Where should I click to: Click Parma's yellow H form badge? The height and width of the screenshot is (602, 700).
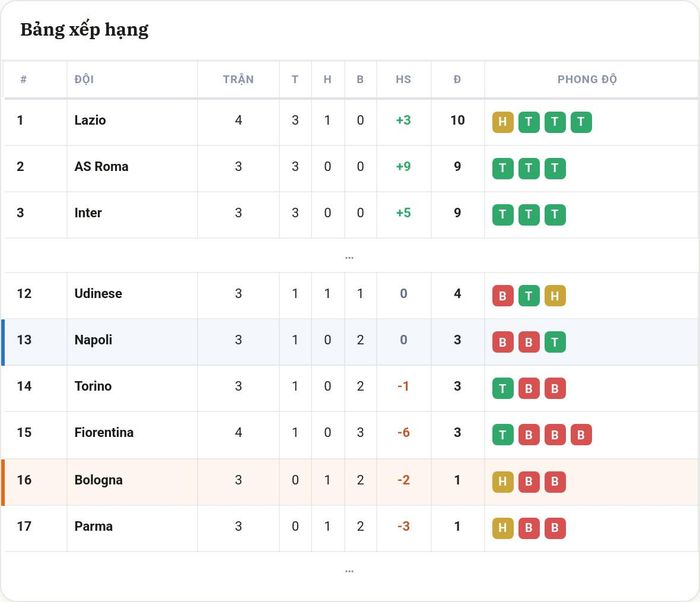[x=503, y=528]
